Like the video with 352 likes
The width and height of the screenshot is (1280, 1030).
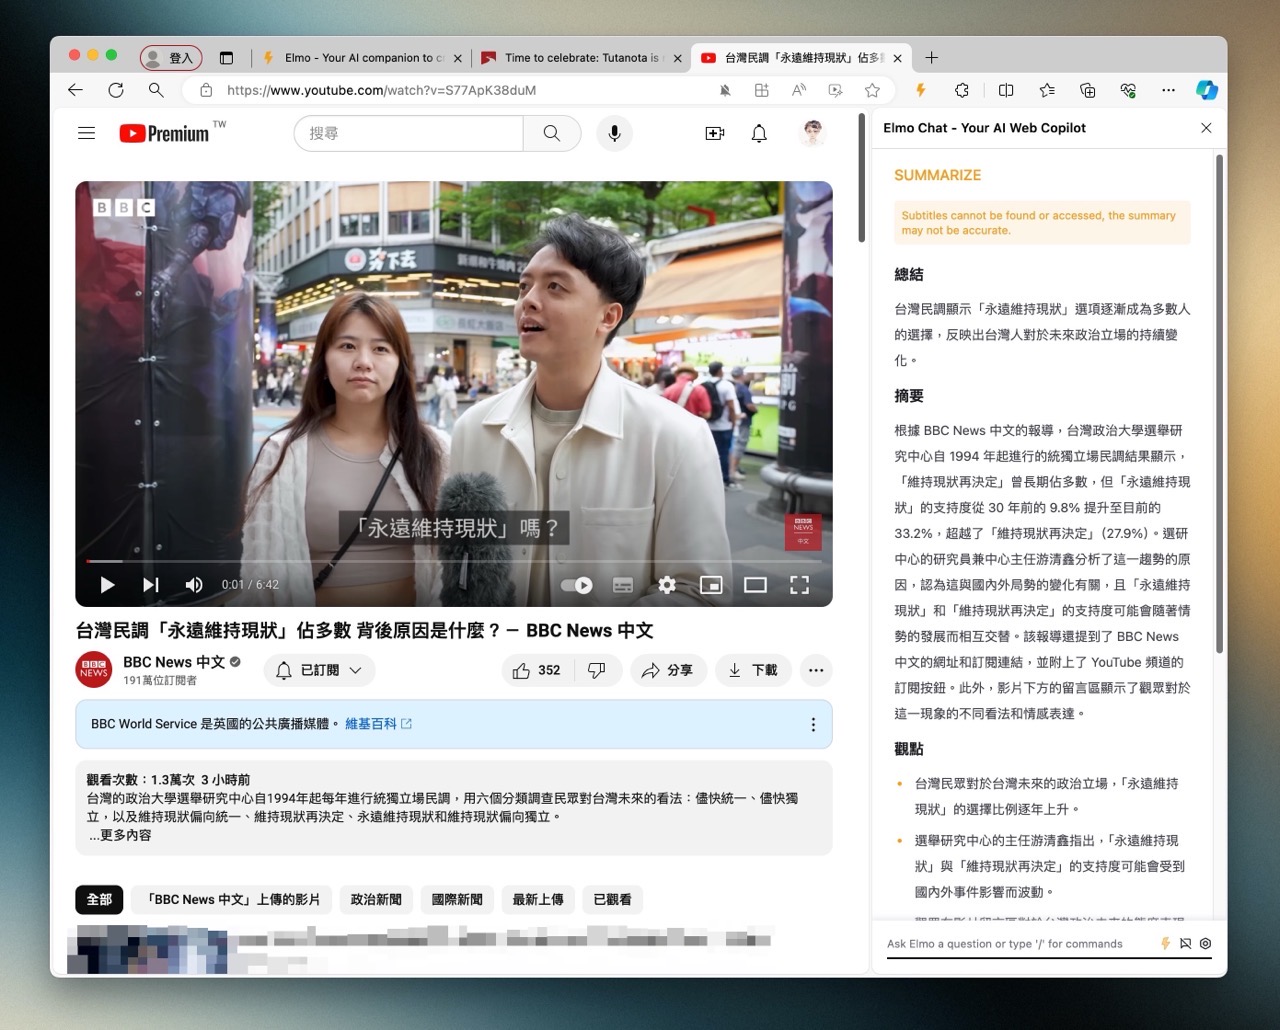[537, 670]
